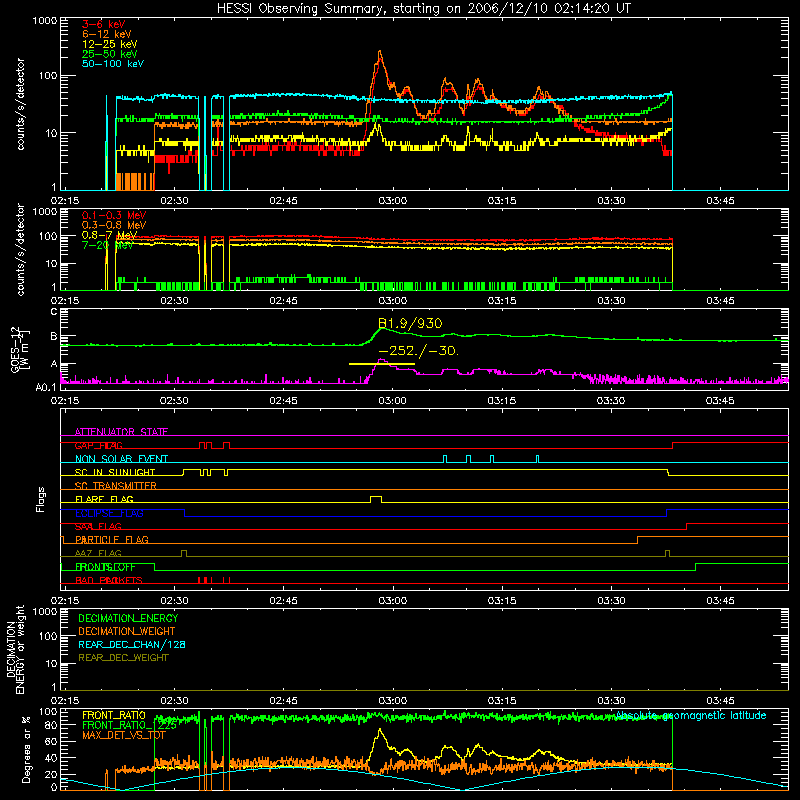Click the PARTICLE_FLAG label
800x800 pixels.
(x=112, y=540)
